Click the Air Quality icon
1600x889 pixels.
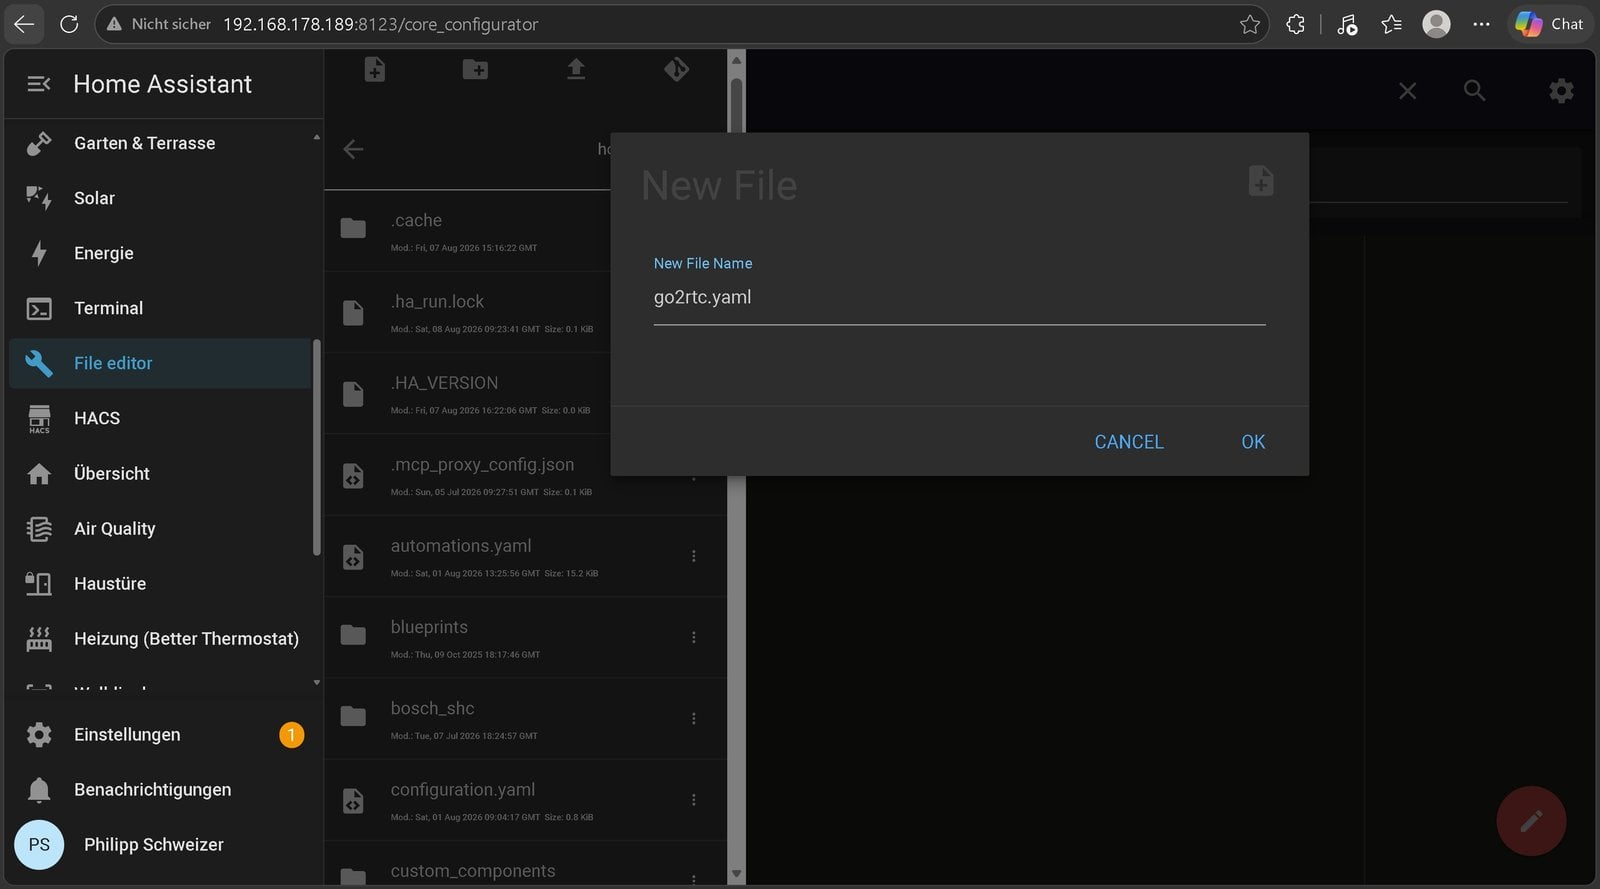pos(39,528)
